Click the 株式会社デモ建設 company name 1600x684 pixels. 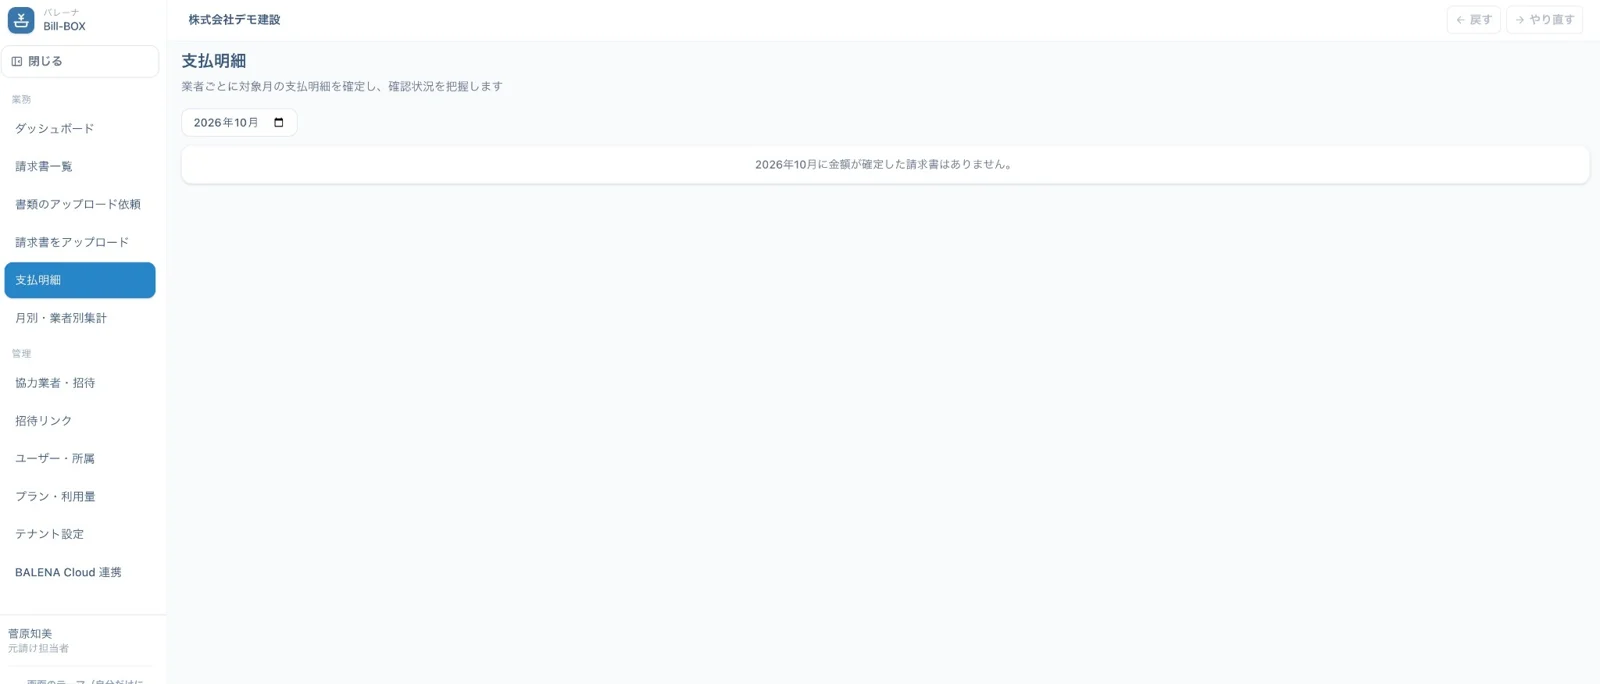[234, 20]
